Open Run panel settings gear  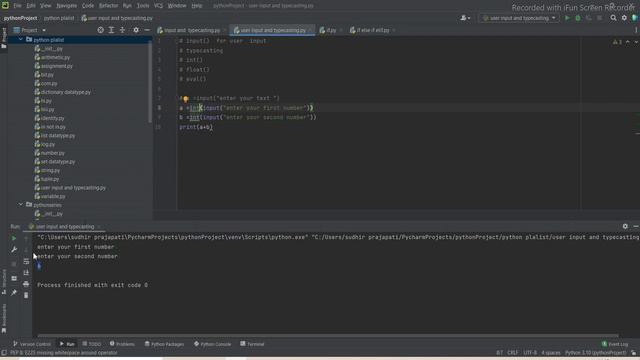(625, 226)
